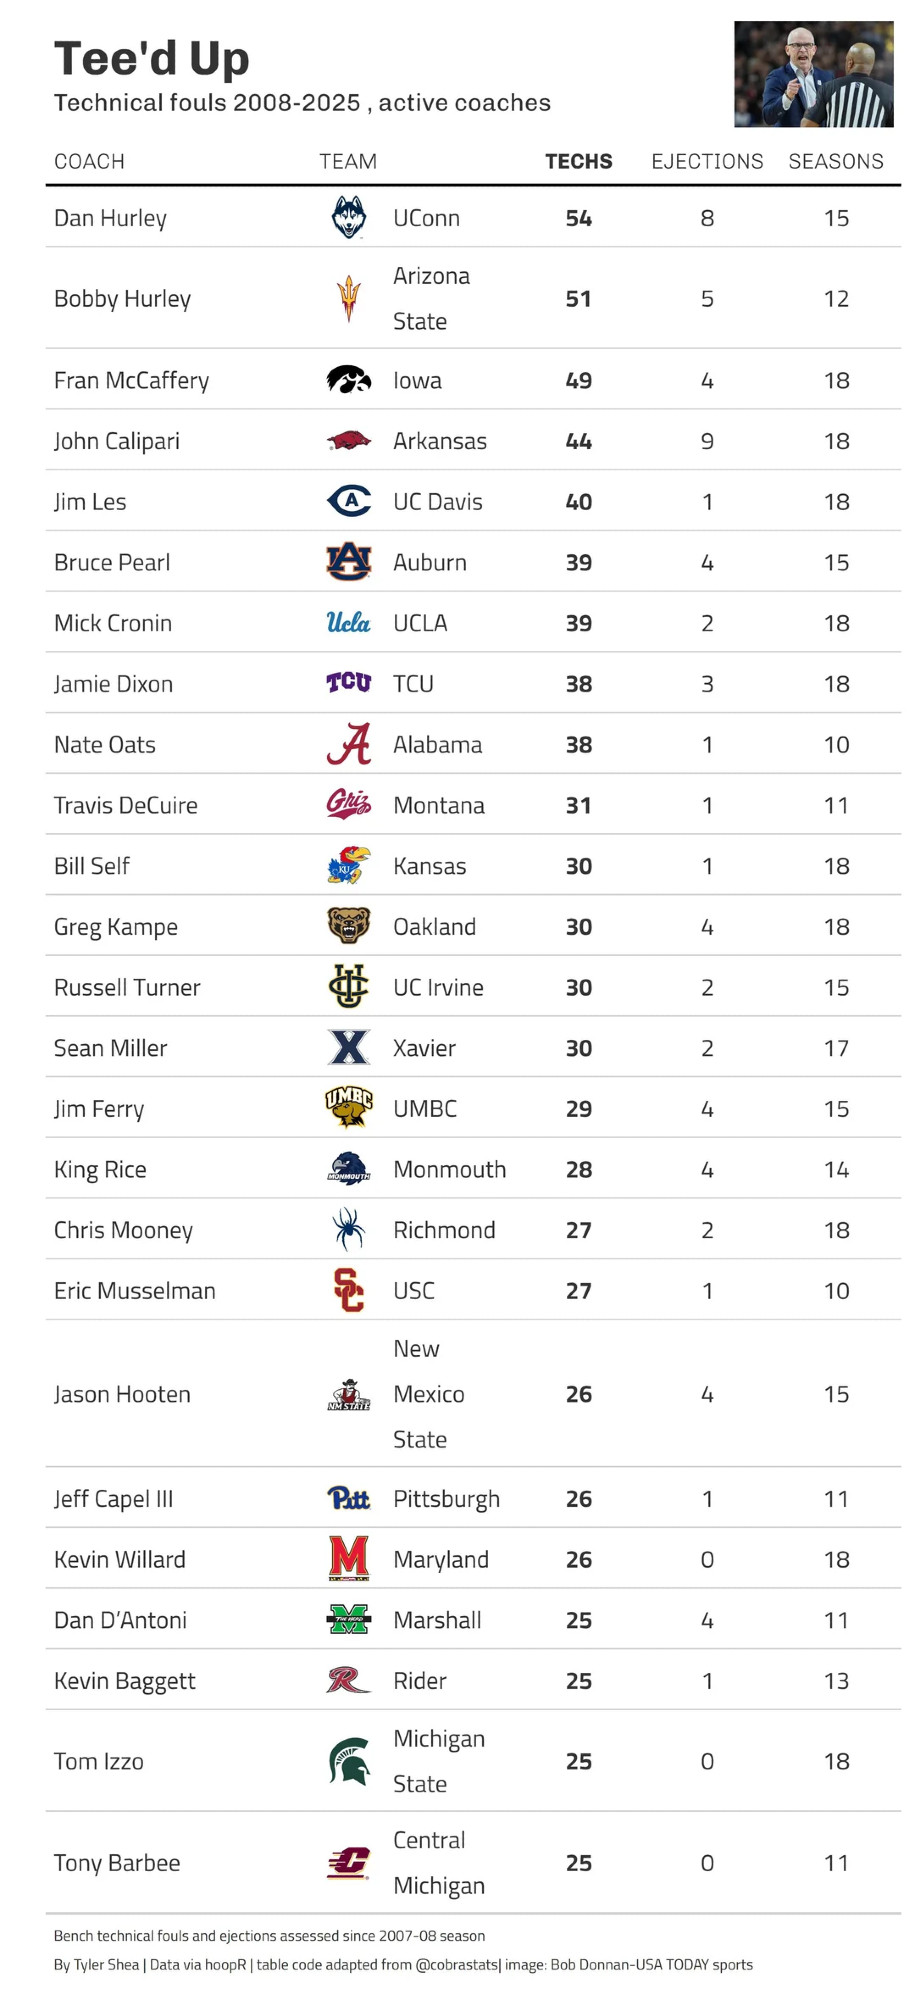915x2000 pixels.
Task: Select the SEASONS column header
Action: [x=836, y=162]
